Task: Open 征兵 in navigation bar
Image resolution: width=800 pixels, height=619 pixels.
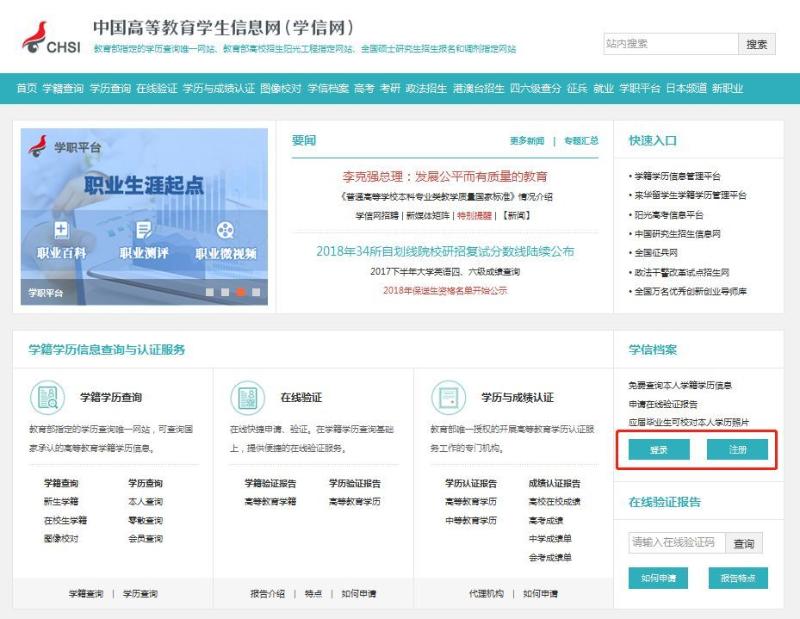Action: (577, 88)
